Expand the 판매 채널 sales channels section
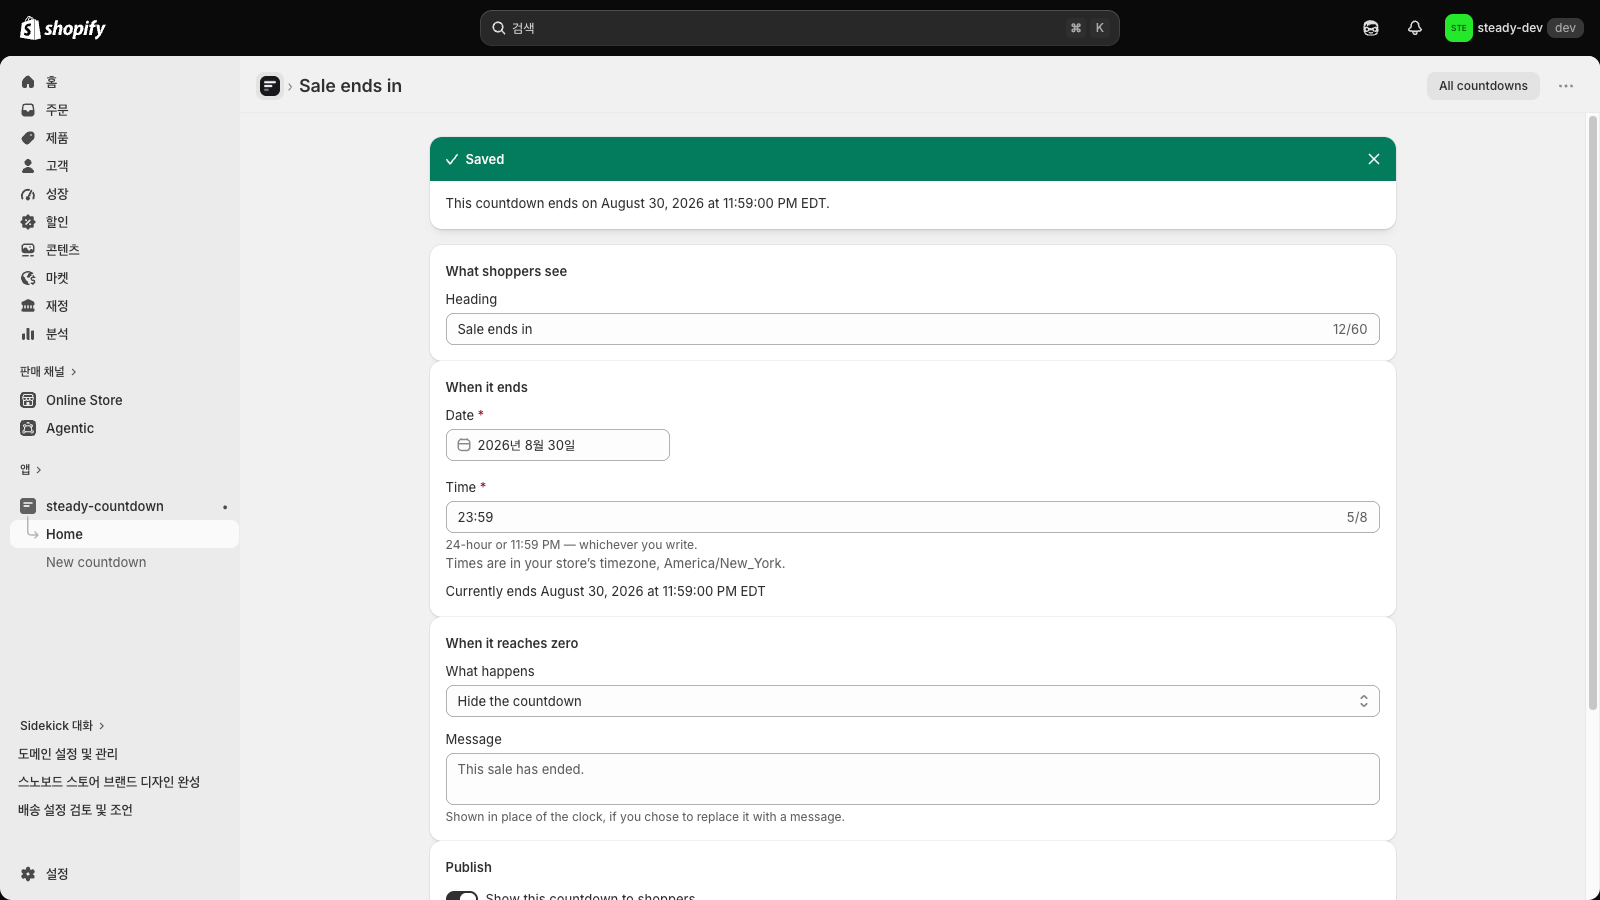This screenshot has width=1600, height=900. 48,372
